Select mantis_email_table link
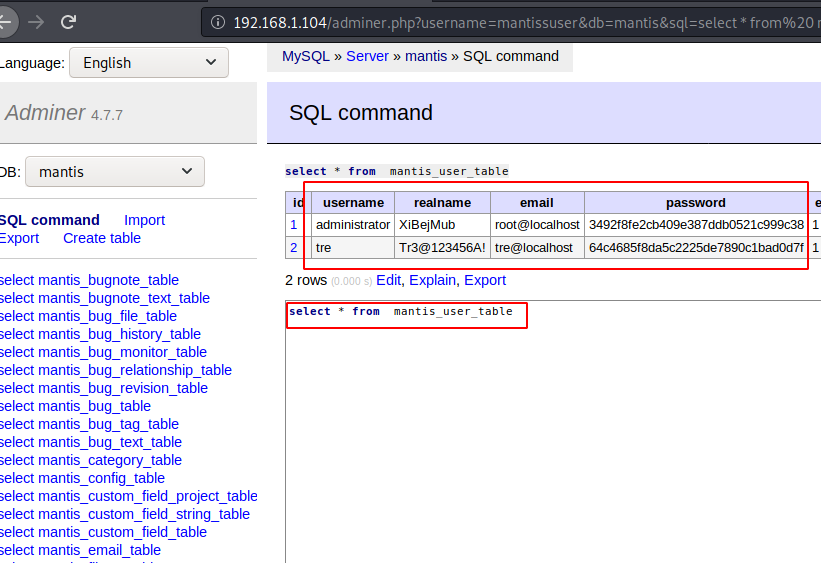This screenshot has height=563, width=821. [99, 550]
